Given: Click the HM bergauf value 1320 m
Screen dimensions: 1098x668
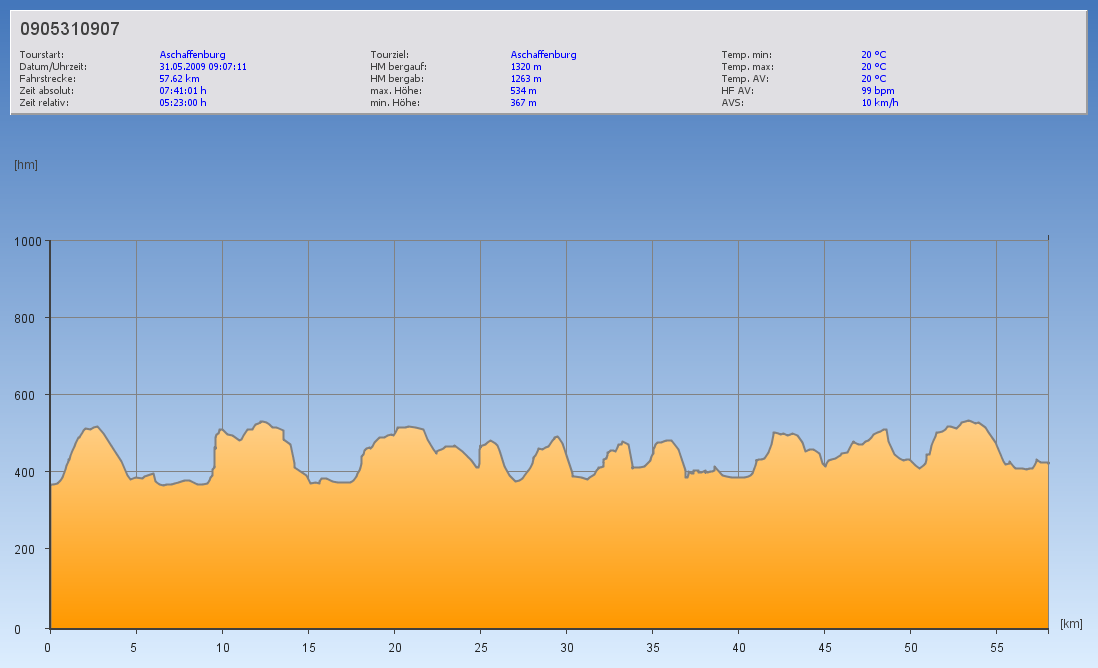Looking at the screenshot, I should coord(526,66).
